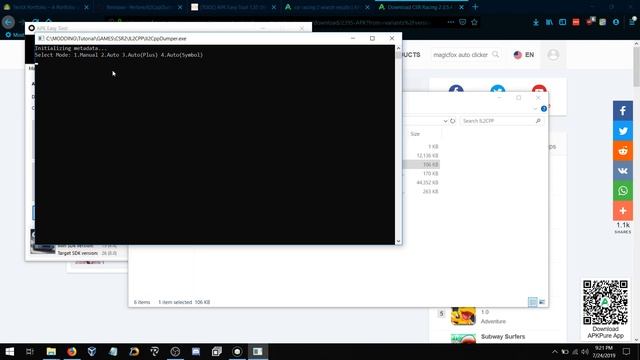Screen dimensions: 640x360
Task: Share on WhatsApp via the side share bar
Action: [623, 191]
